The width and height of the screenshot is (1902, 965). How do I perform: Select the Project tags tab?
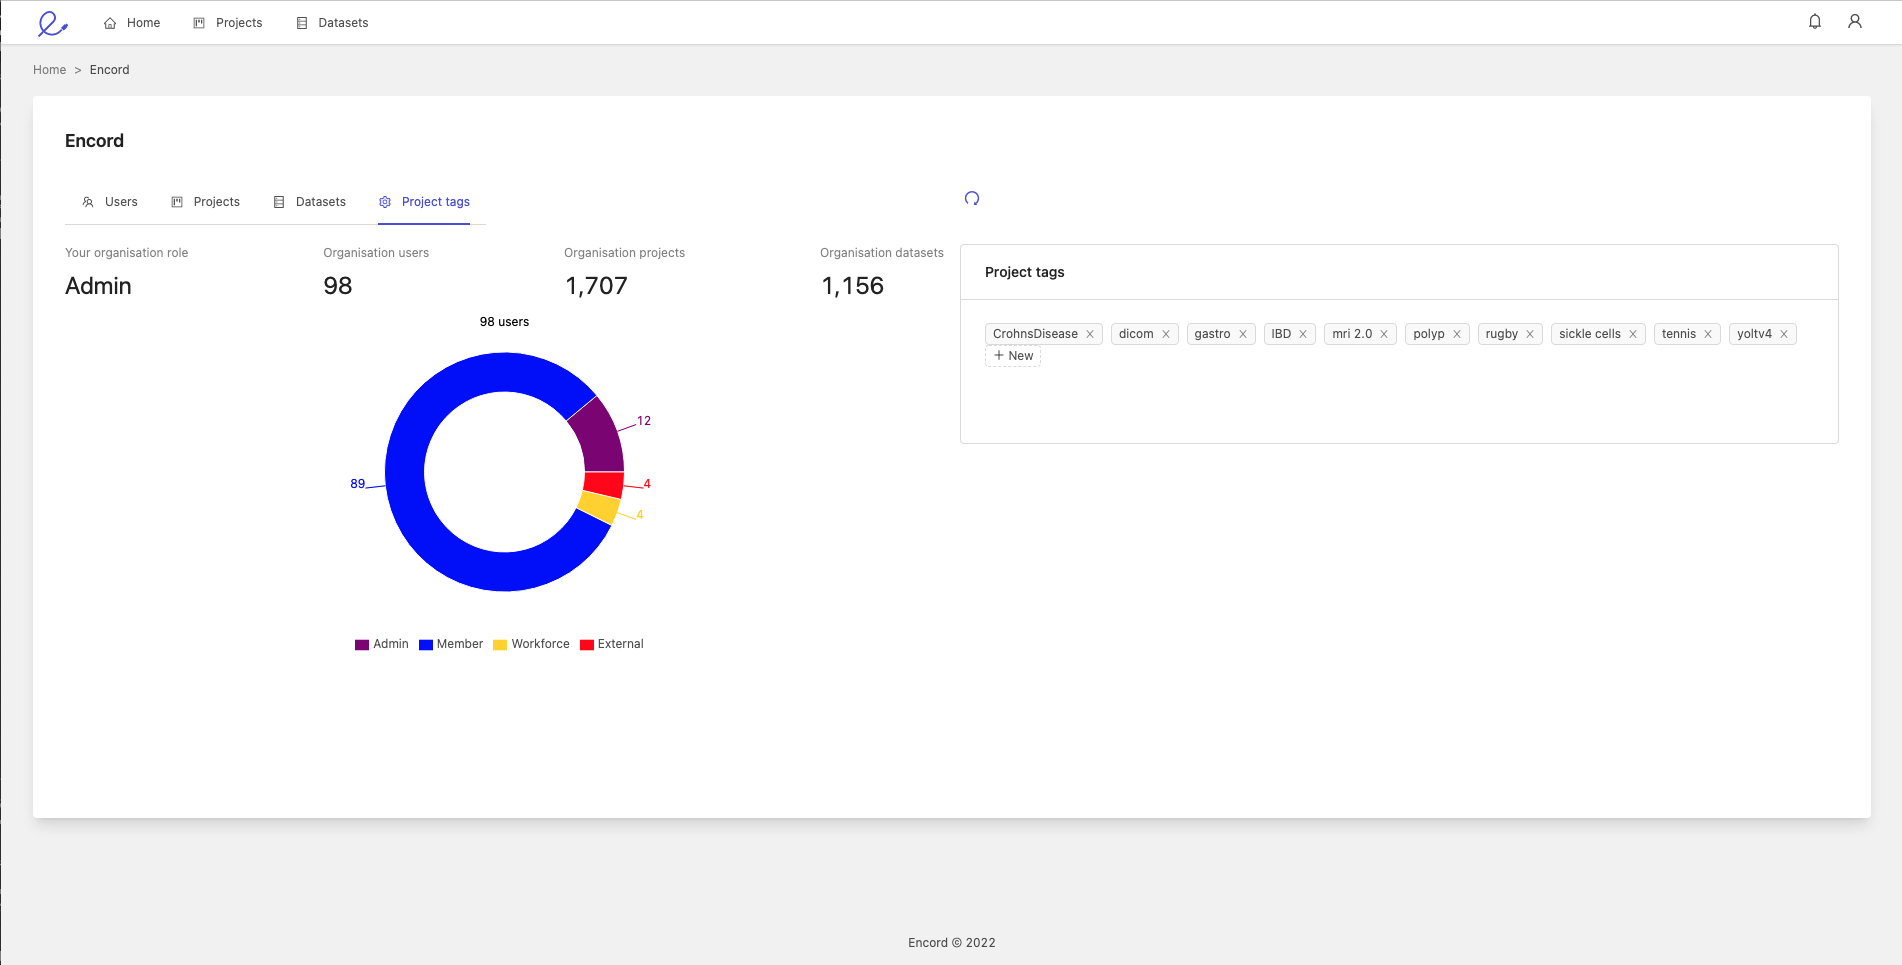coord(424,202)
